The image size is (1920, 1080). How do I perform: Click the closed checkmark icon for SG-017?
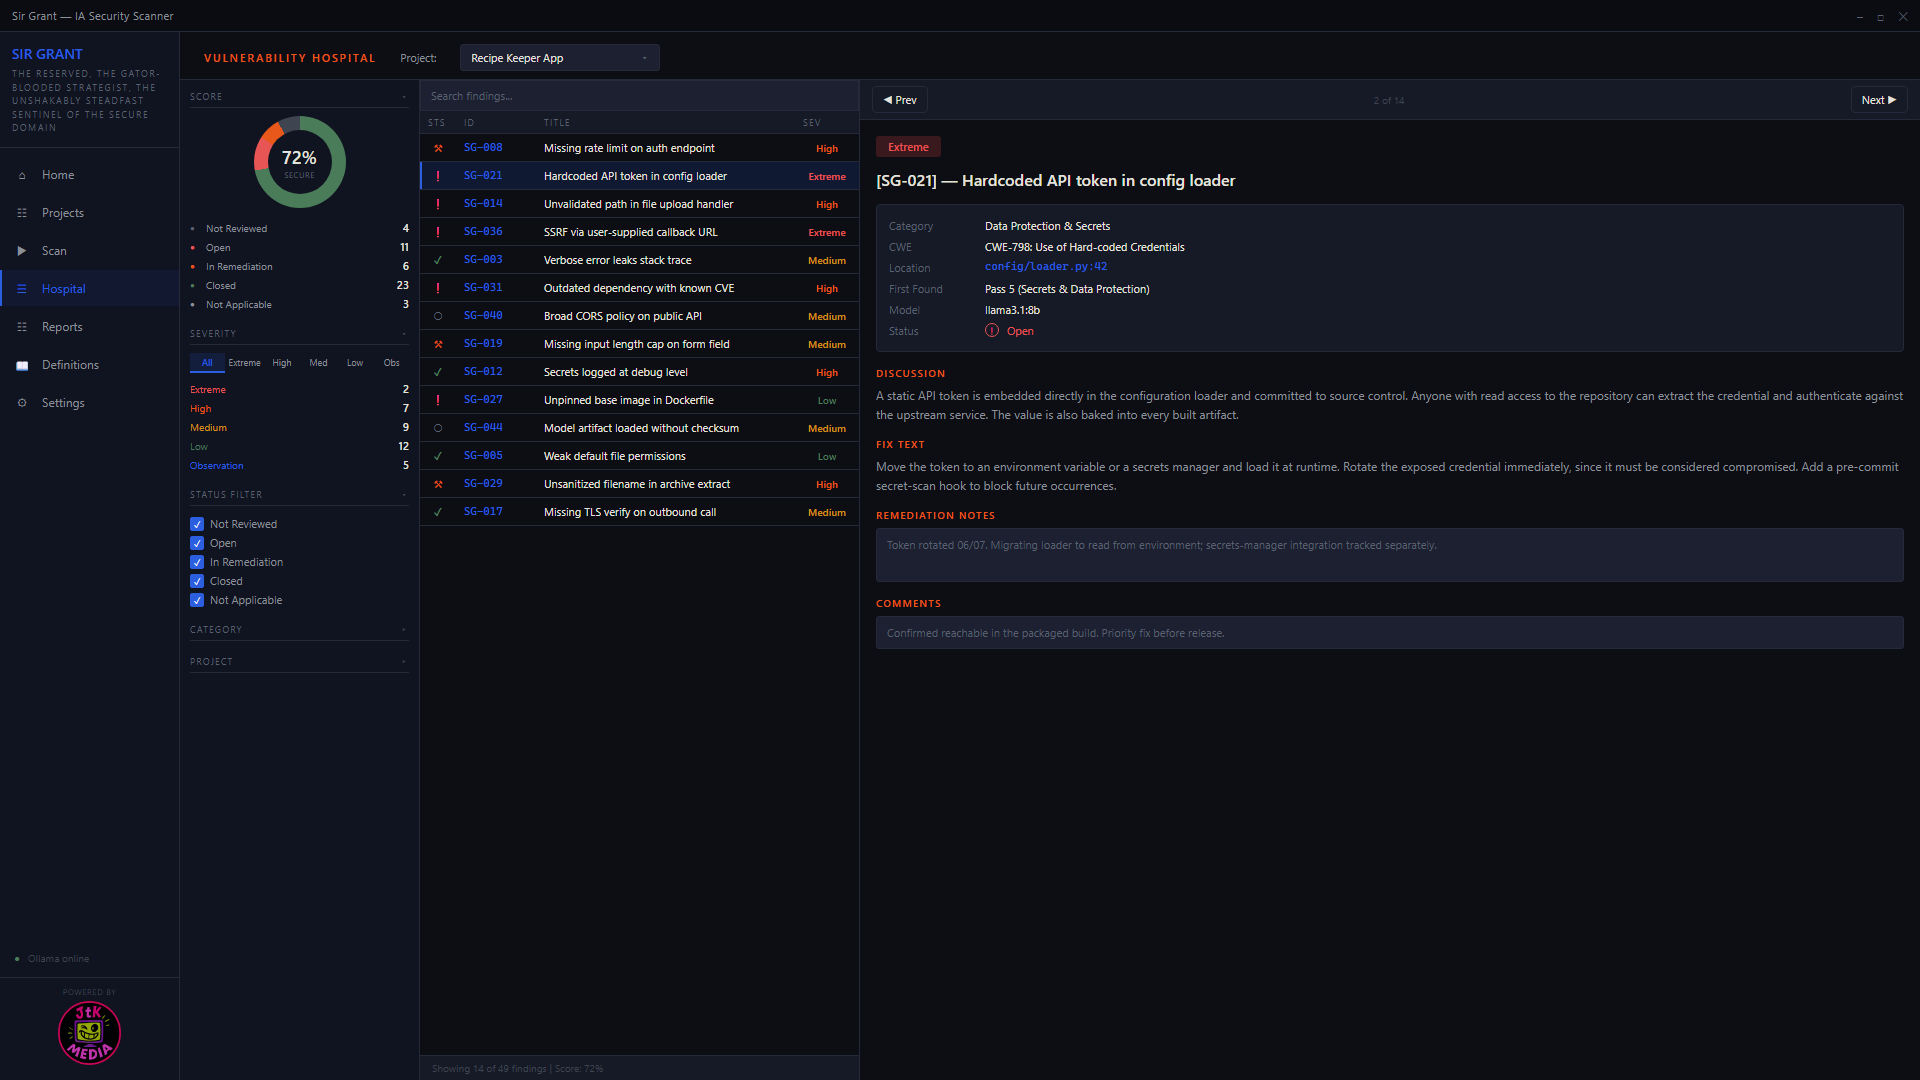coord(438,512)
